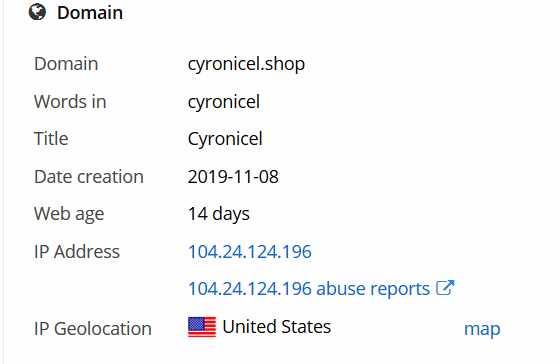The width and height of the screenshot is (560, 364).
Task: Open the 104.24.124.196 IP address link
Action: tap(250, 251)
